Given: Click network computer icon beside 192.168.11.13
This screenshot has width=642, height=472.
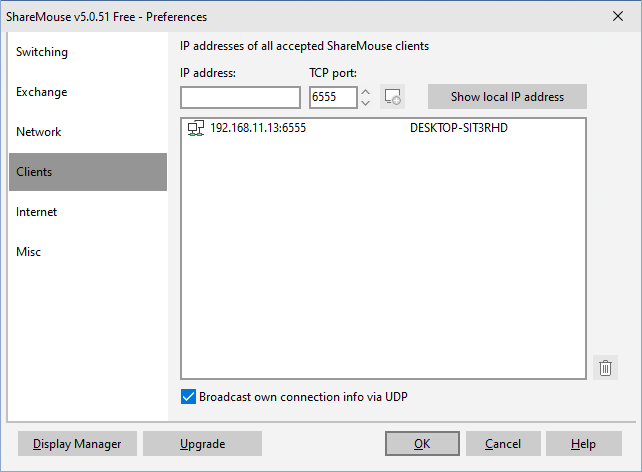Looking at the screenshot, I should pos(196,128).
